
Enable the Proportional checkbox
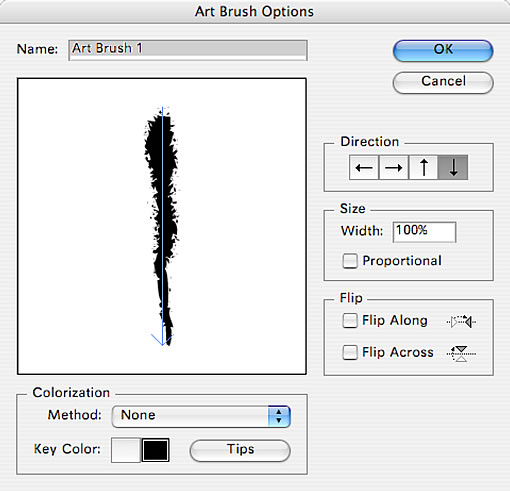click(x=350, y=261)
